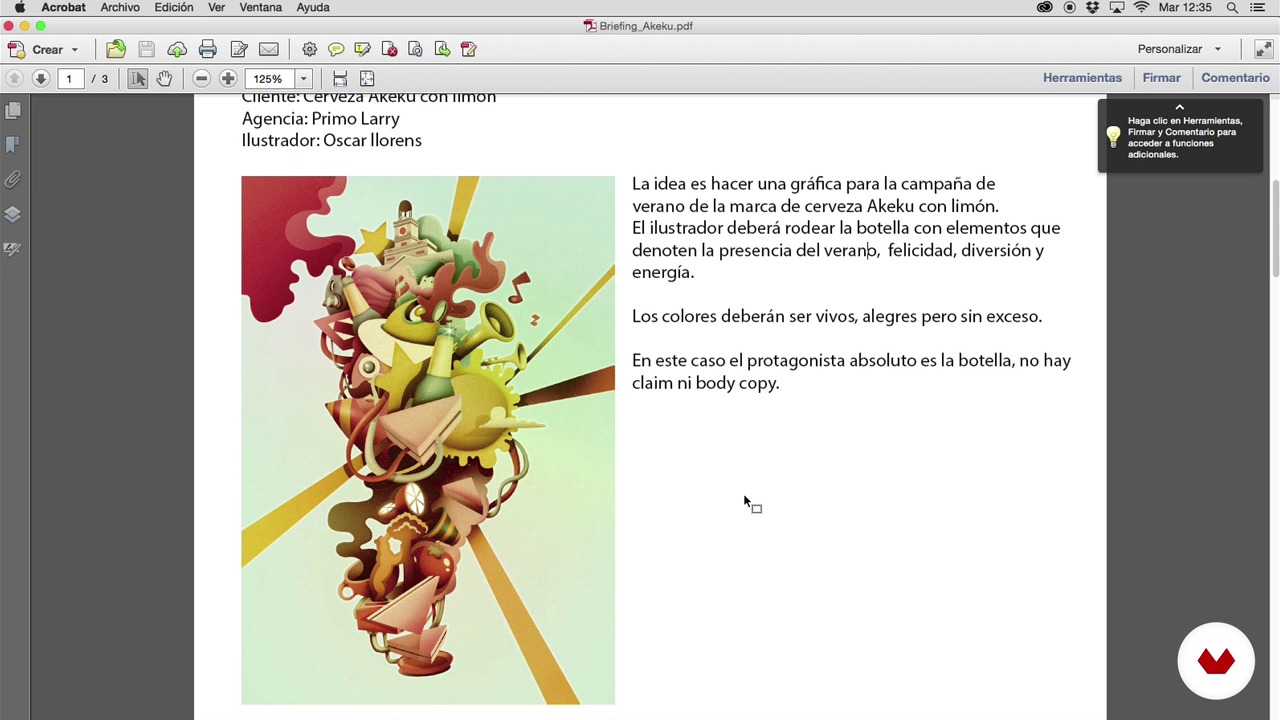Go to previous page arrow

coord(14,78)
